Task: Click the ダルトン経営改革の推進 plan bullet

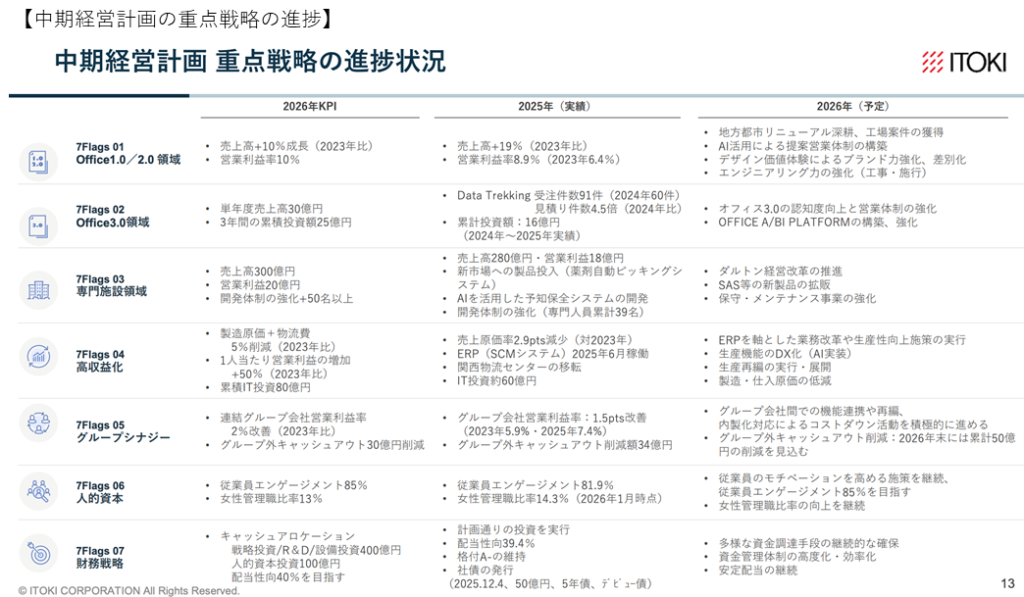Action: pos(780,271)
